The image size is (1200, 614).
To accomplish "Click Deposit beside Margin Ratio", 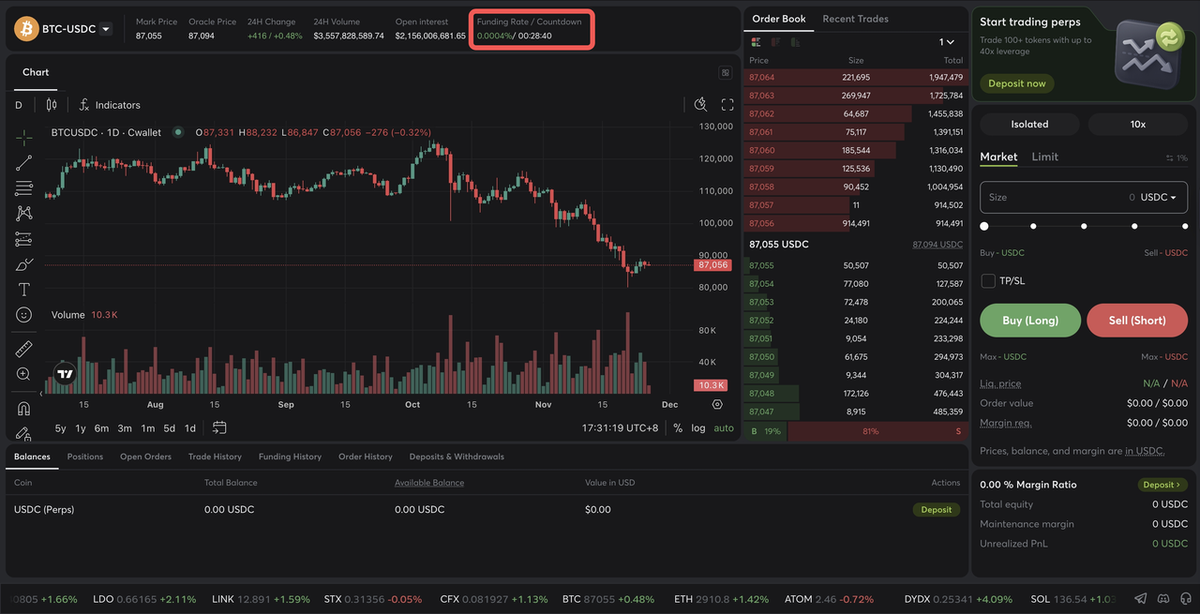I will click(1163, 485).
